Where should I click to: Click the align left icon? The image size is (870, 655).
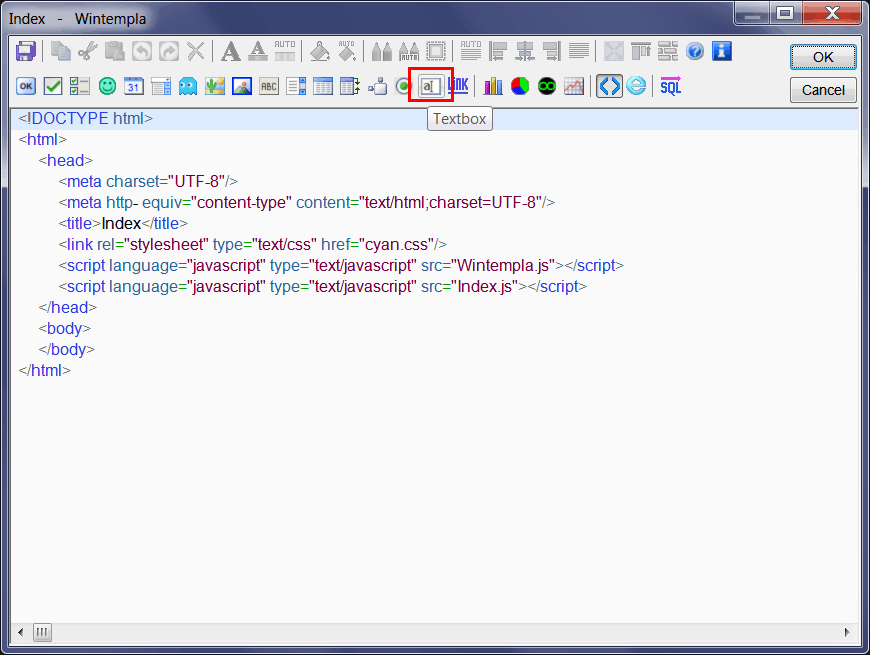498,52
